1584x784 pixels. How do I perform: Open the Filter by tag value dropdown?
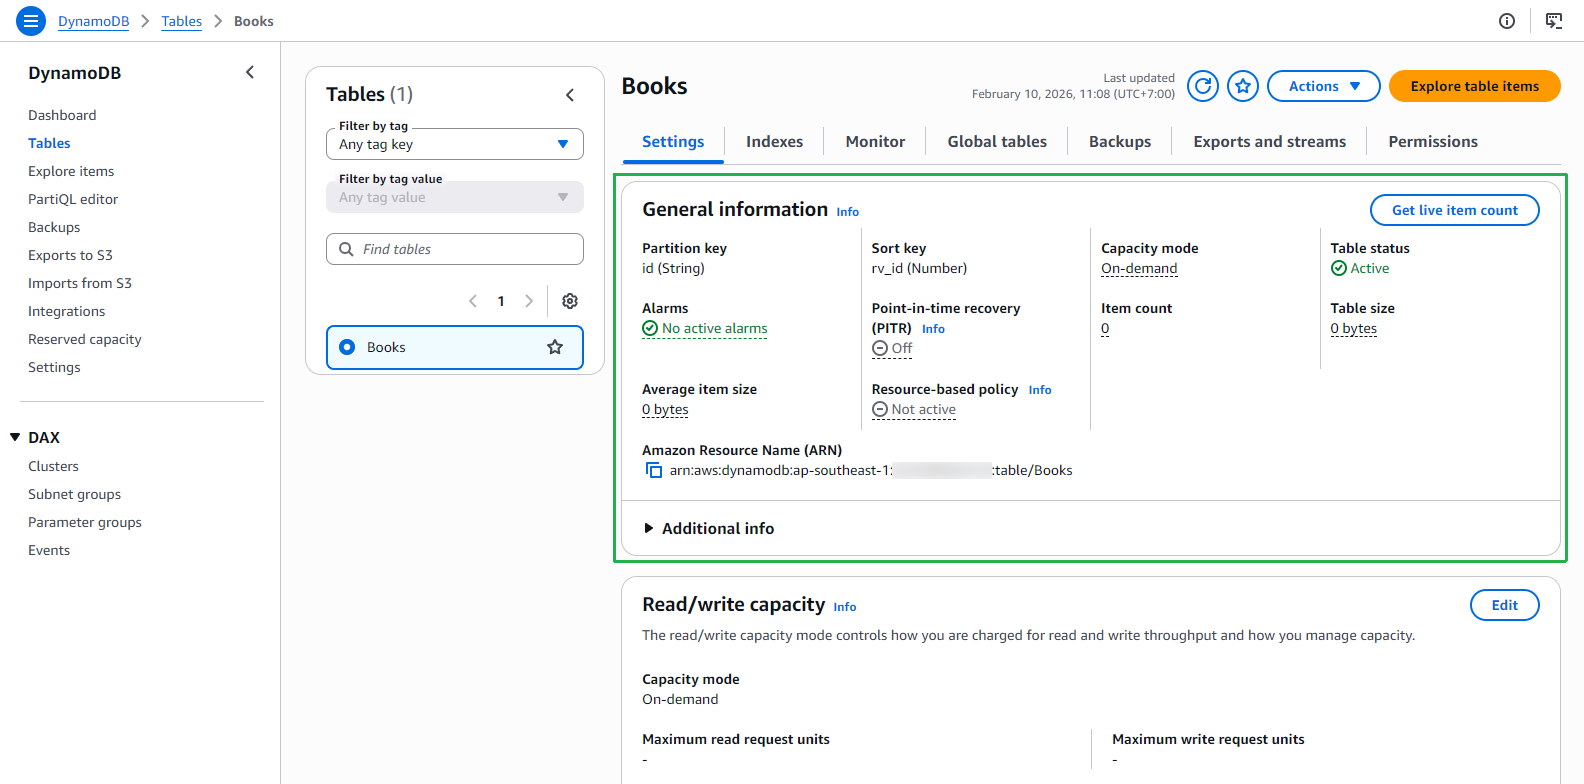(455, 197)
